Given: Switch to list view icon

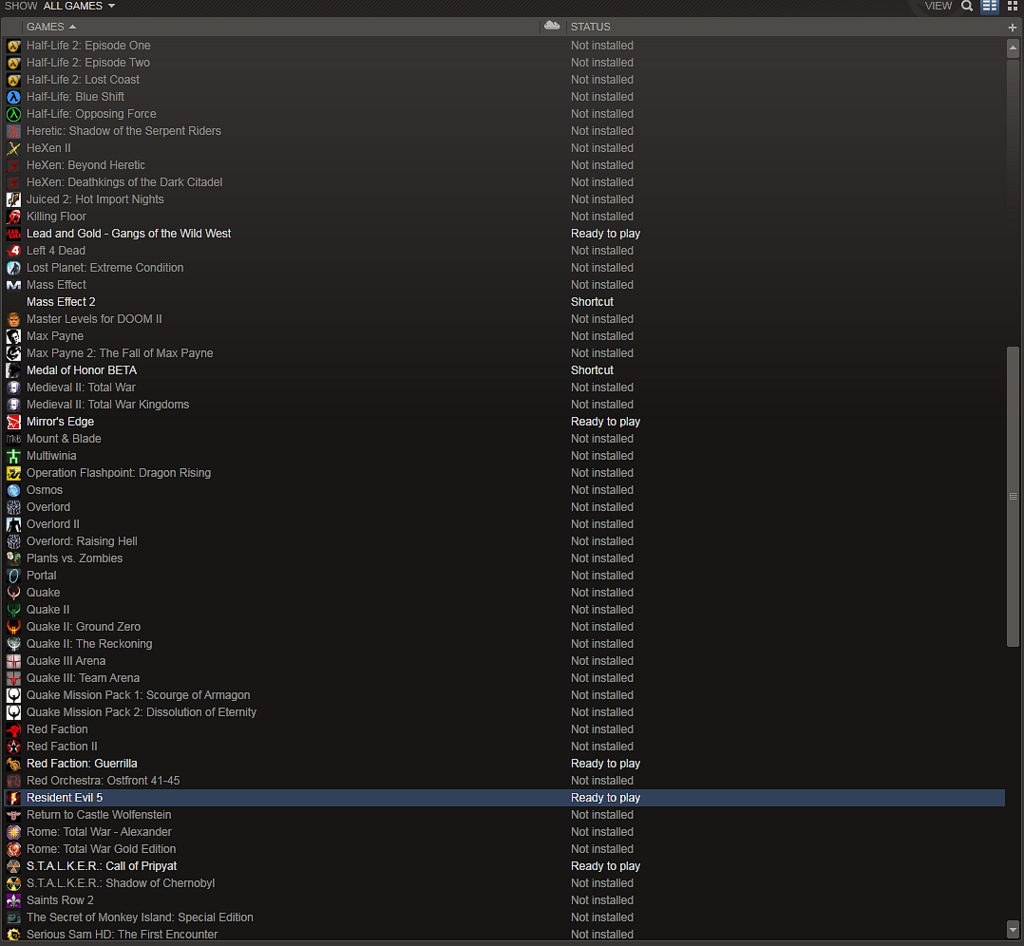Looking at the screenshot, I should [x=990, y=6].
